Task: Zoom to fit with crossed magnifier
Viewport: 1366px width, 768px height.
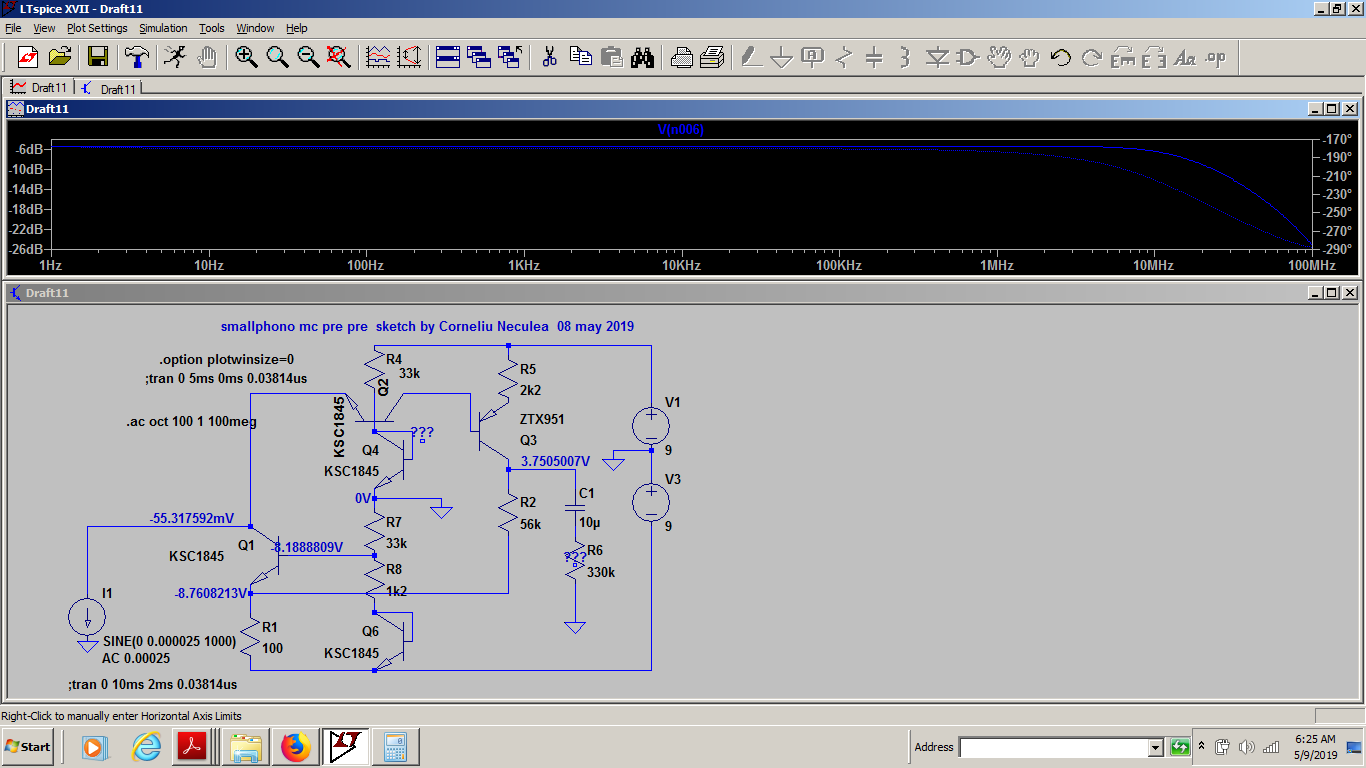Action: pyautogui.click(x=339, y=57)
